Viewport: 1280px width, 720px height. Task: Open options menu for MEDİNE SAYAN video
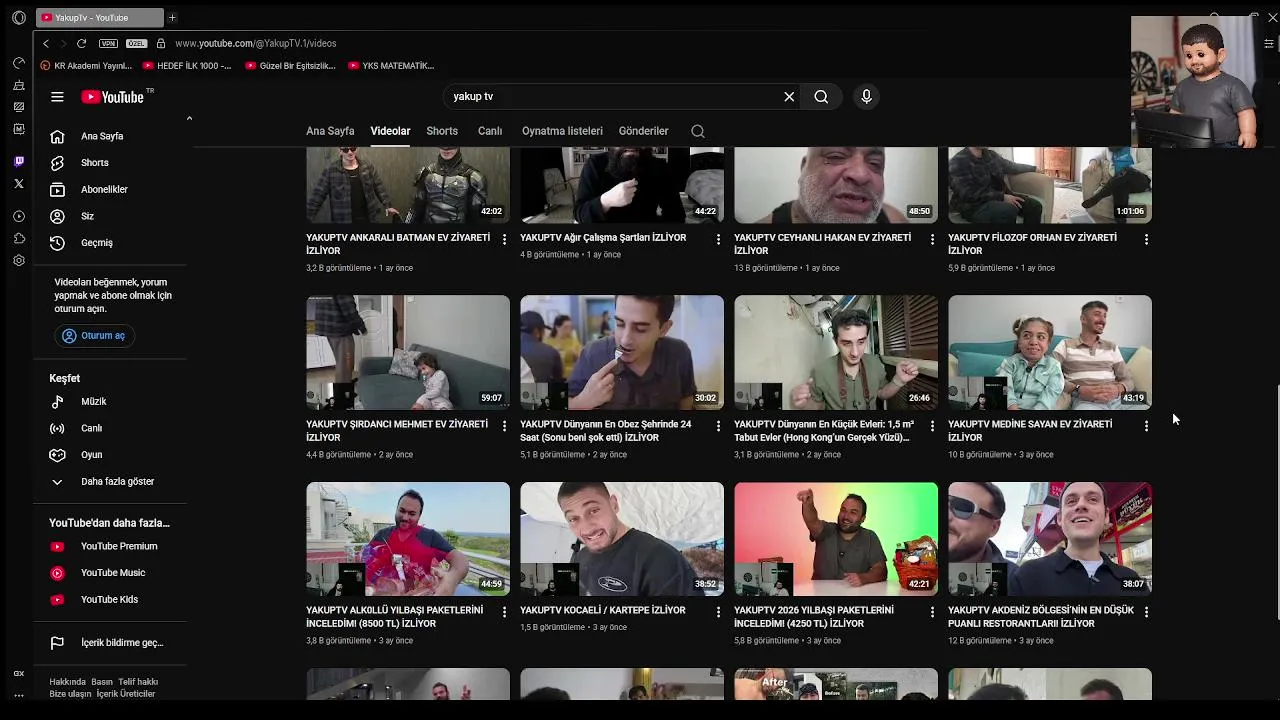1146,426
